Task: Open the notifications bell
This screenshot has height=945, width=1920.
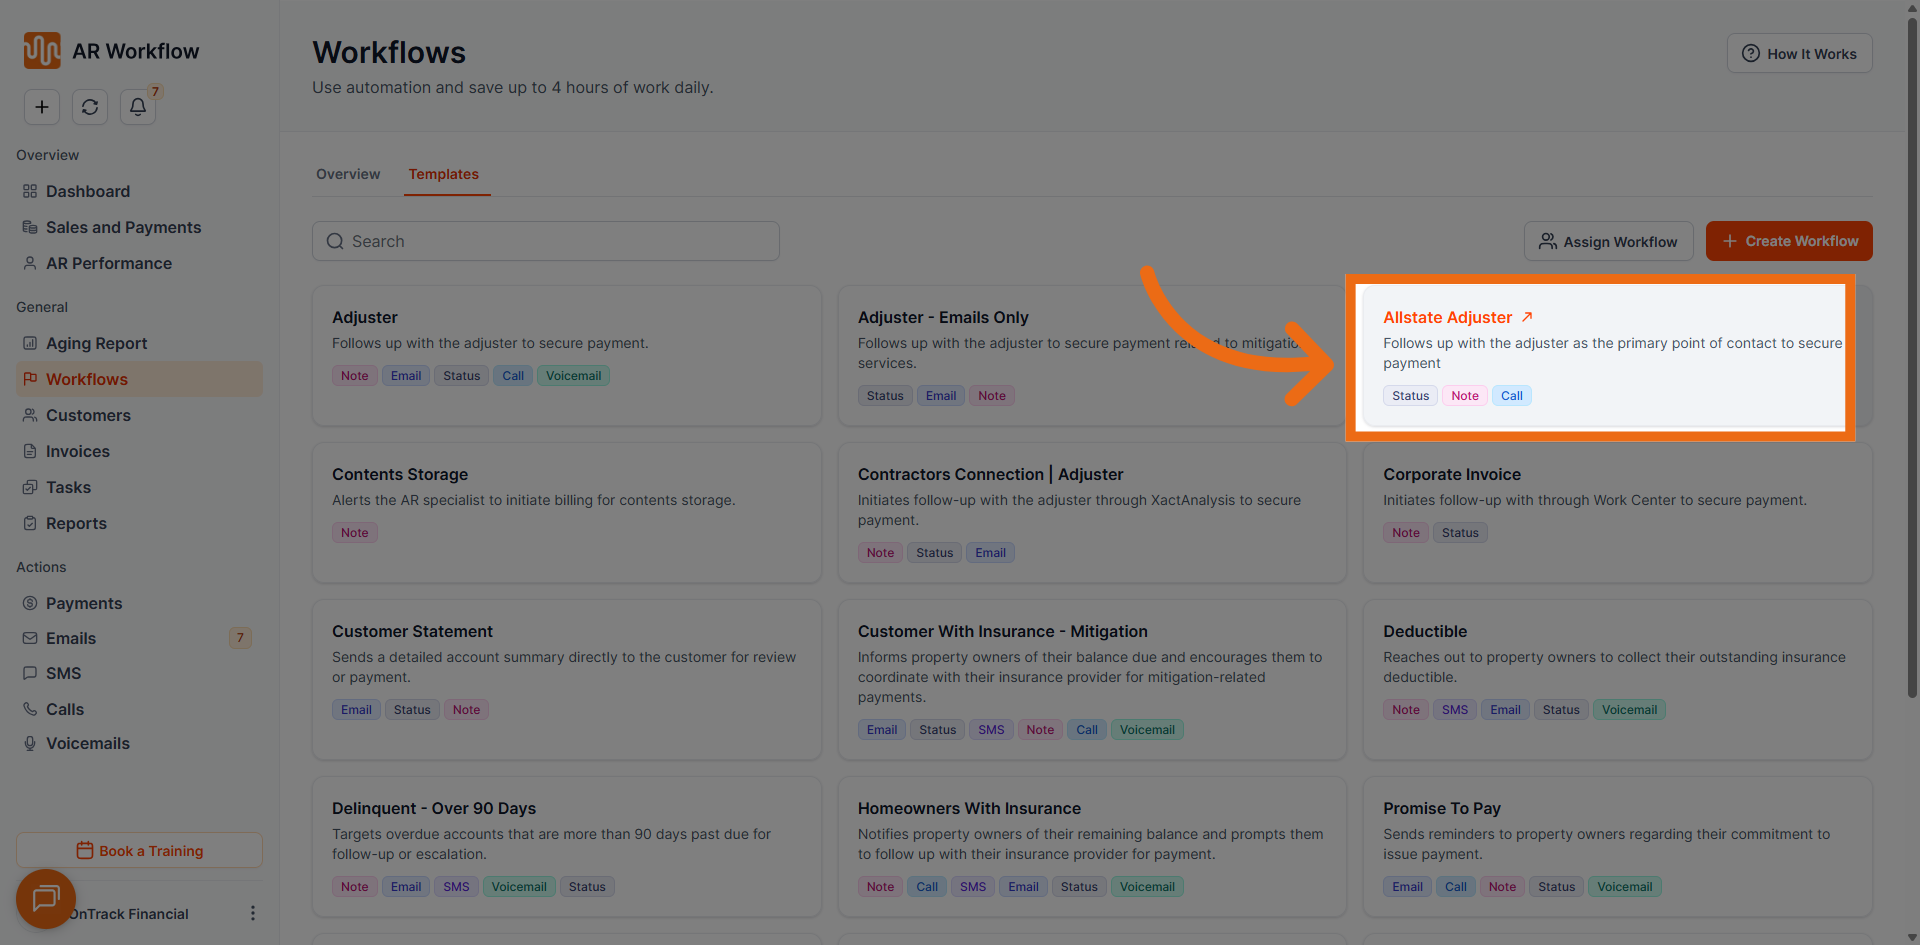Action: (138, 107)
